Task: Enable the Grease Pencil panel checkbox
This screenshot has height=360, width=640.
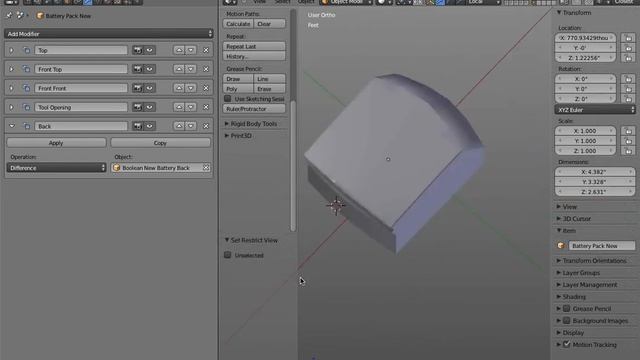Action: click(x=567, y=309)
